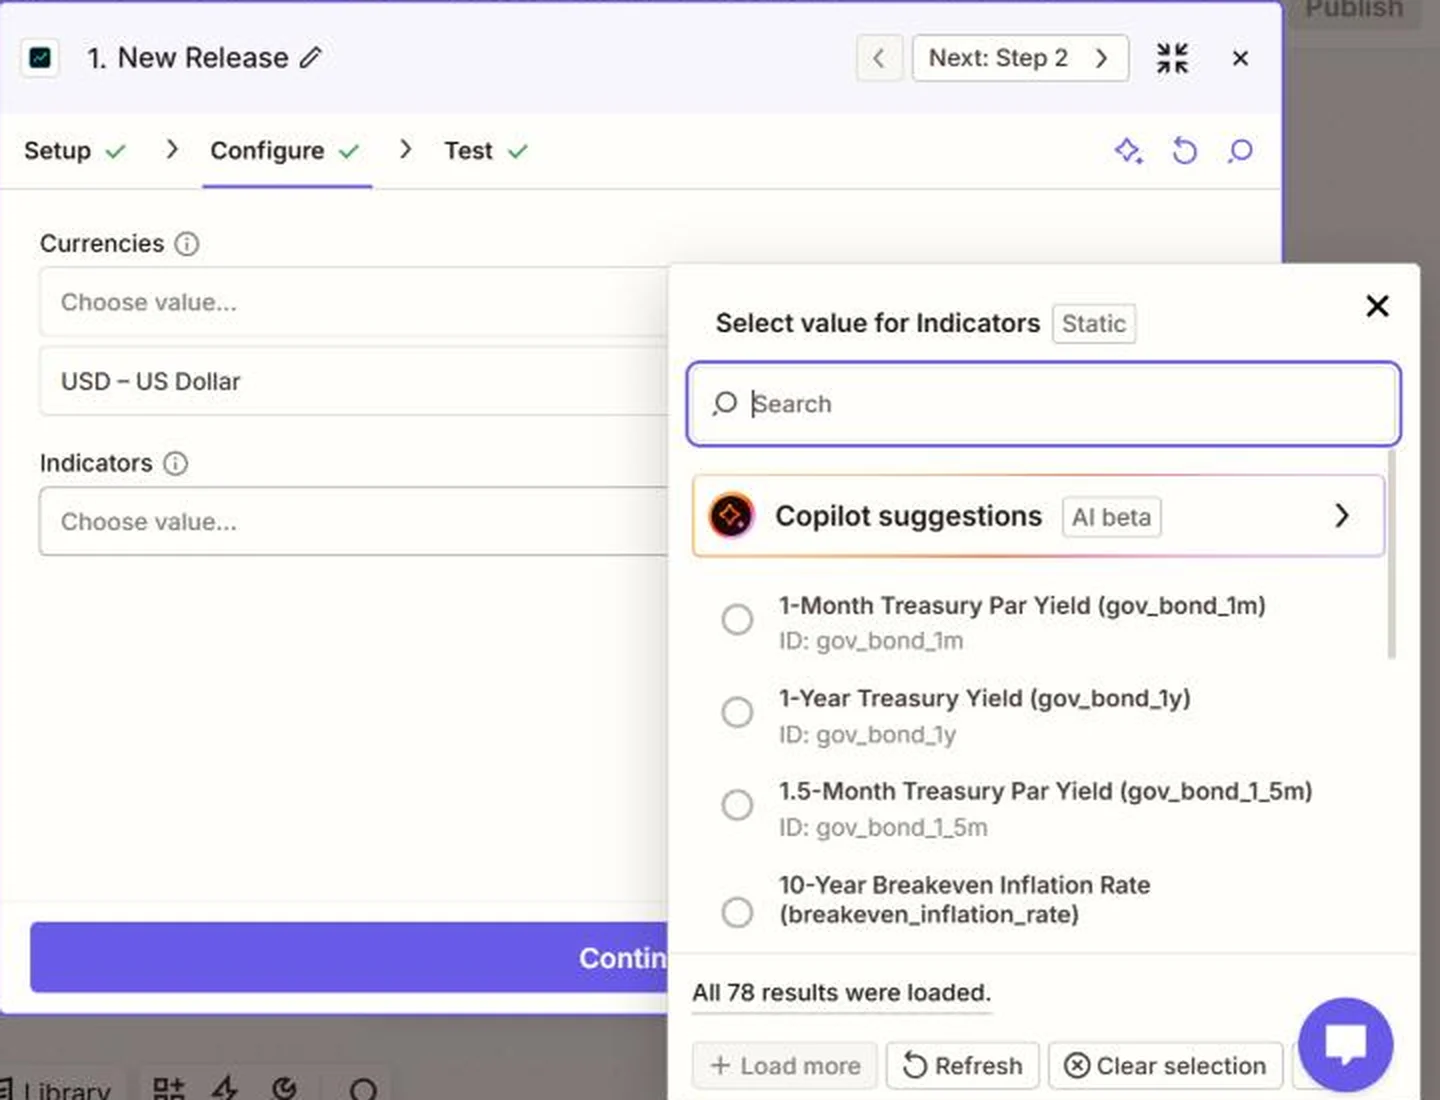Switch to Setup tab
This screenshot has height=1100, width=1440.
point(75,151)
